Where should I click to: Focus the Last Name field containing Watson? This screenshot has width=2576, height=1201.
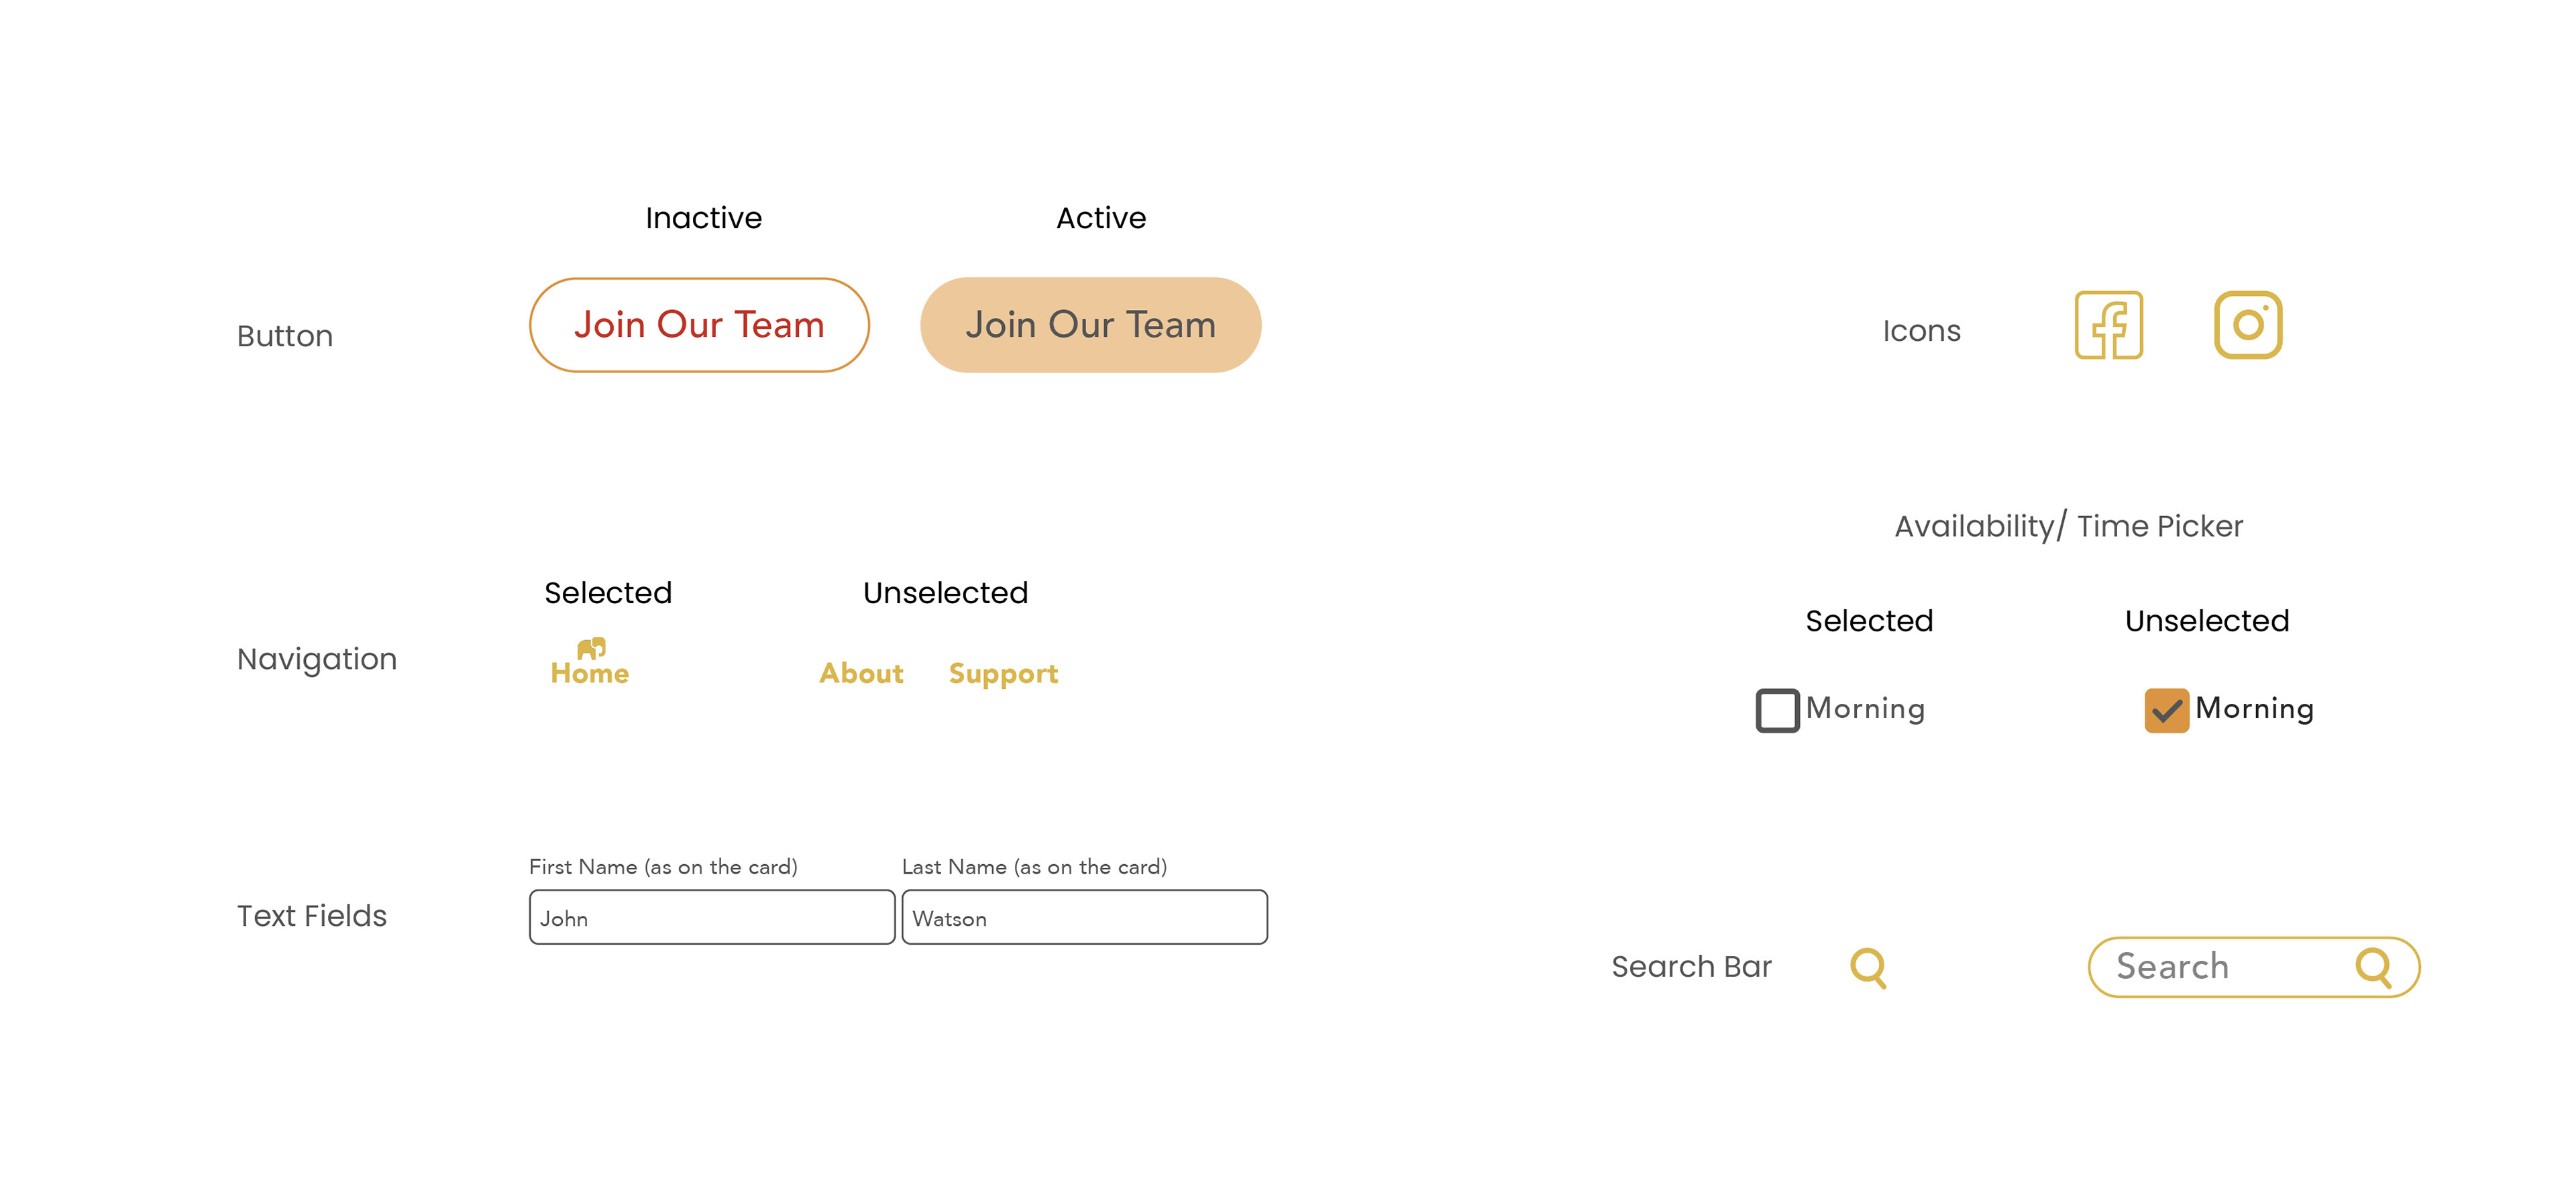click(x=1084, y=917)
